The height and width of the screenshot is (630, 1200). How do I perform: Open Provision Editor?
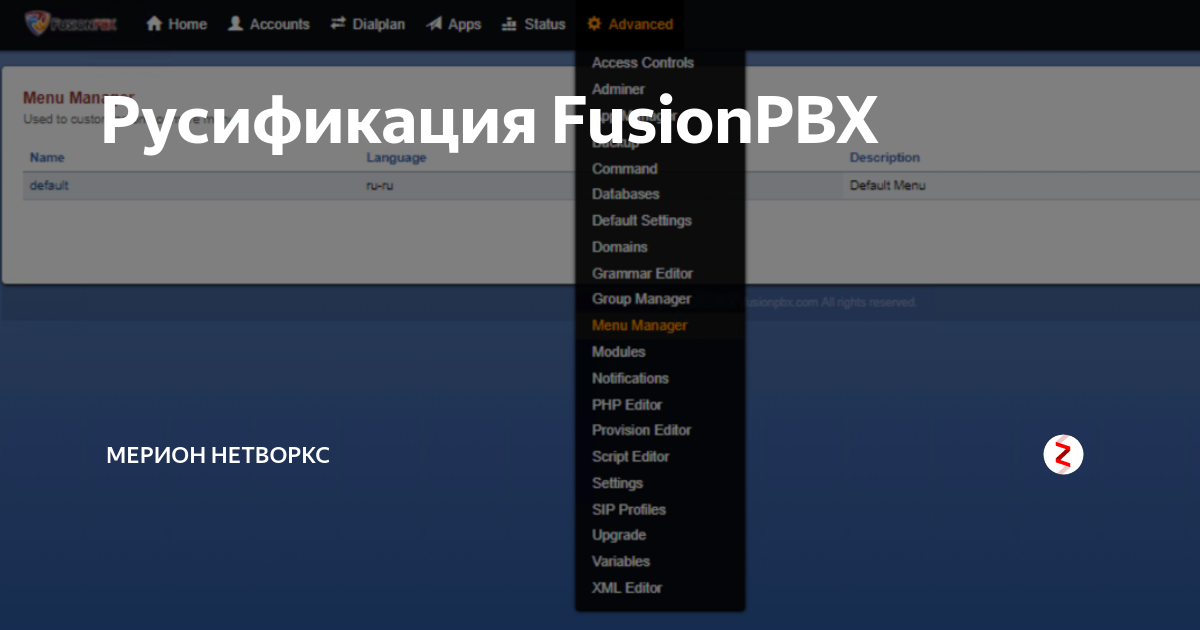(641, 430)
